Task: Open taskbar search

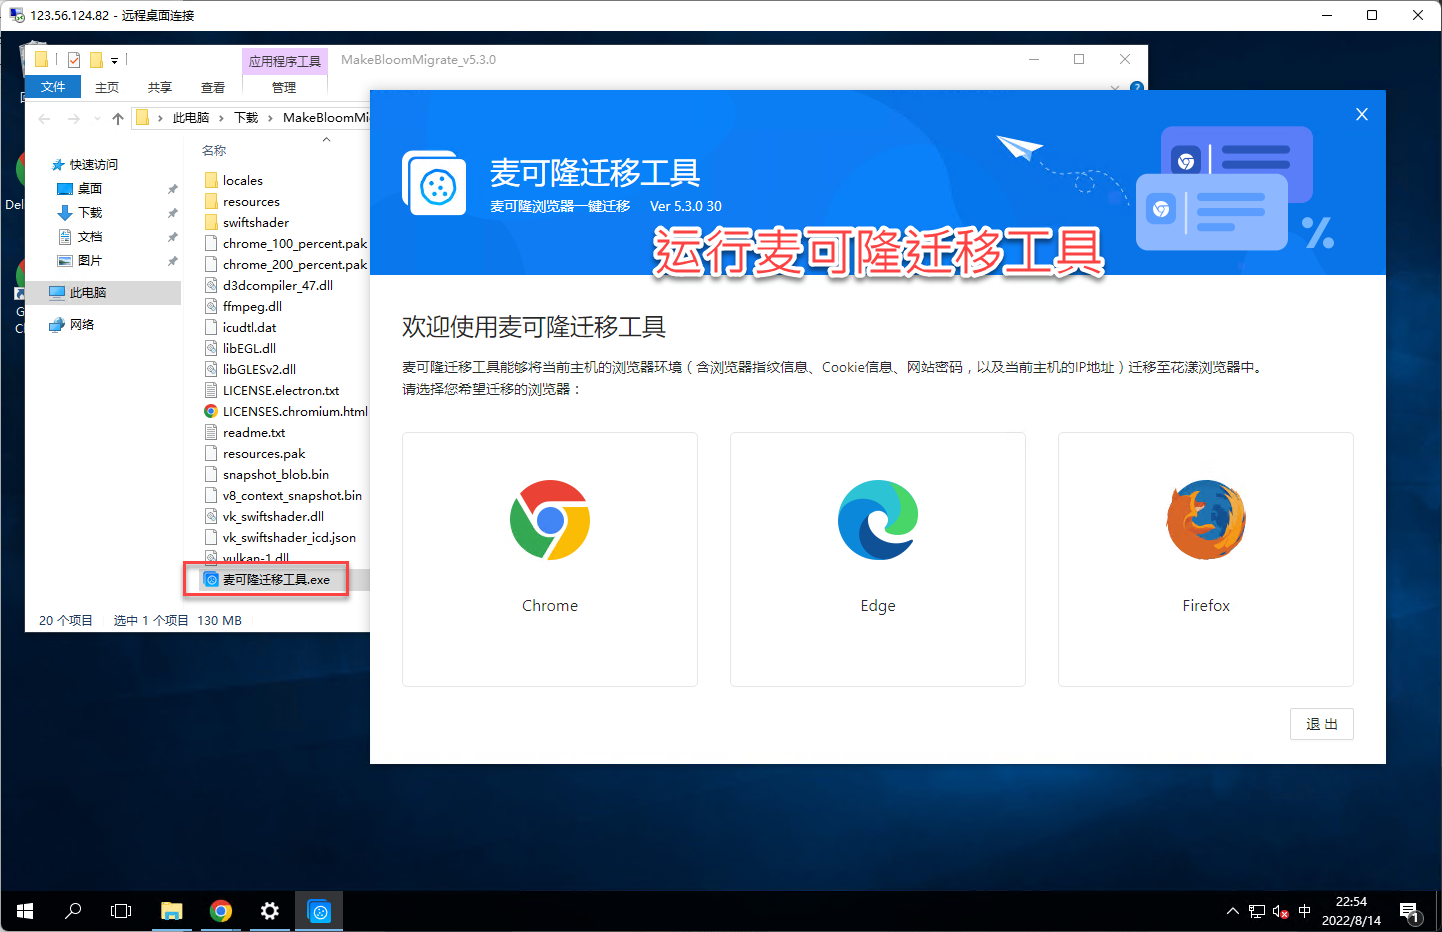Action: 73,911
